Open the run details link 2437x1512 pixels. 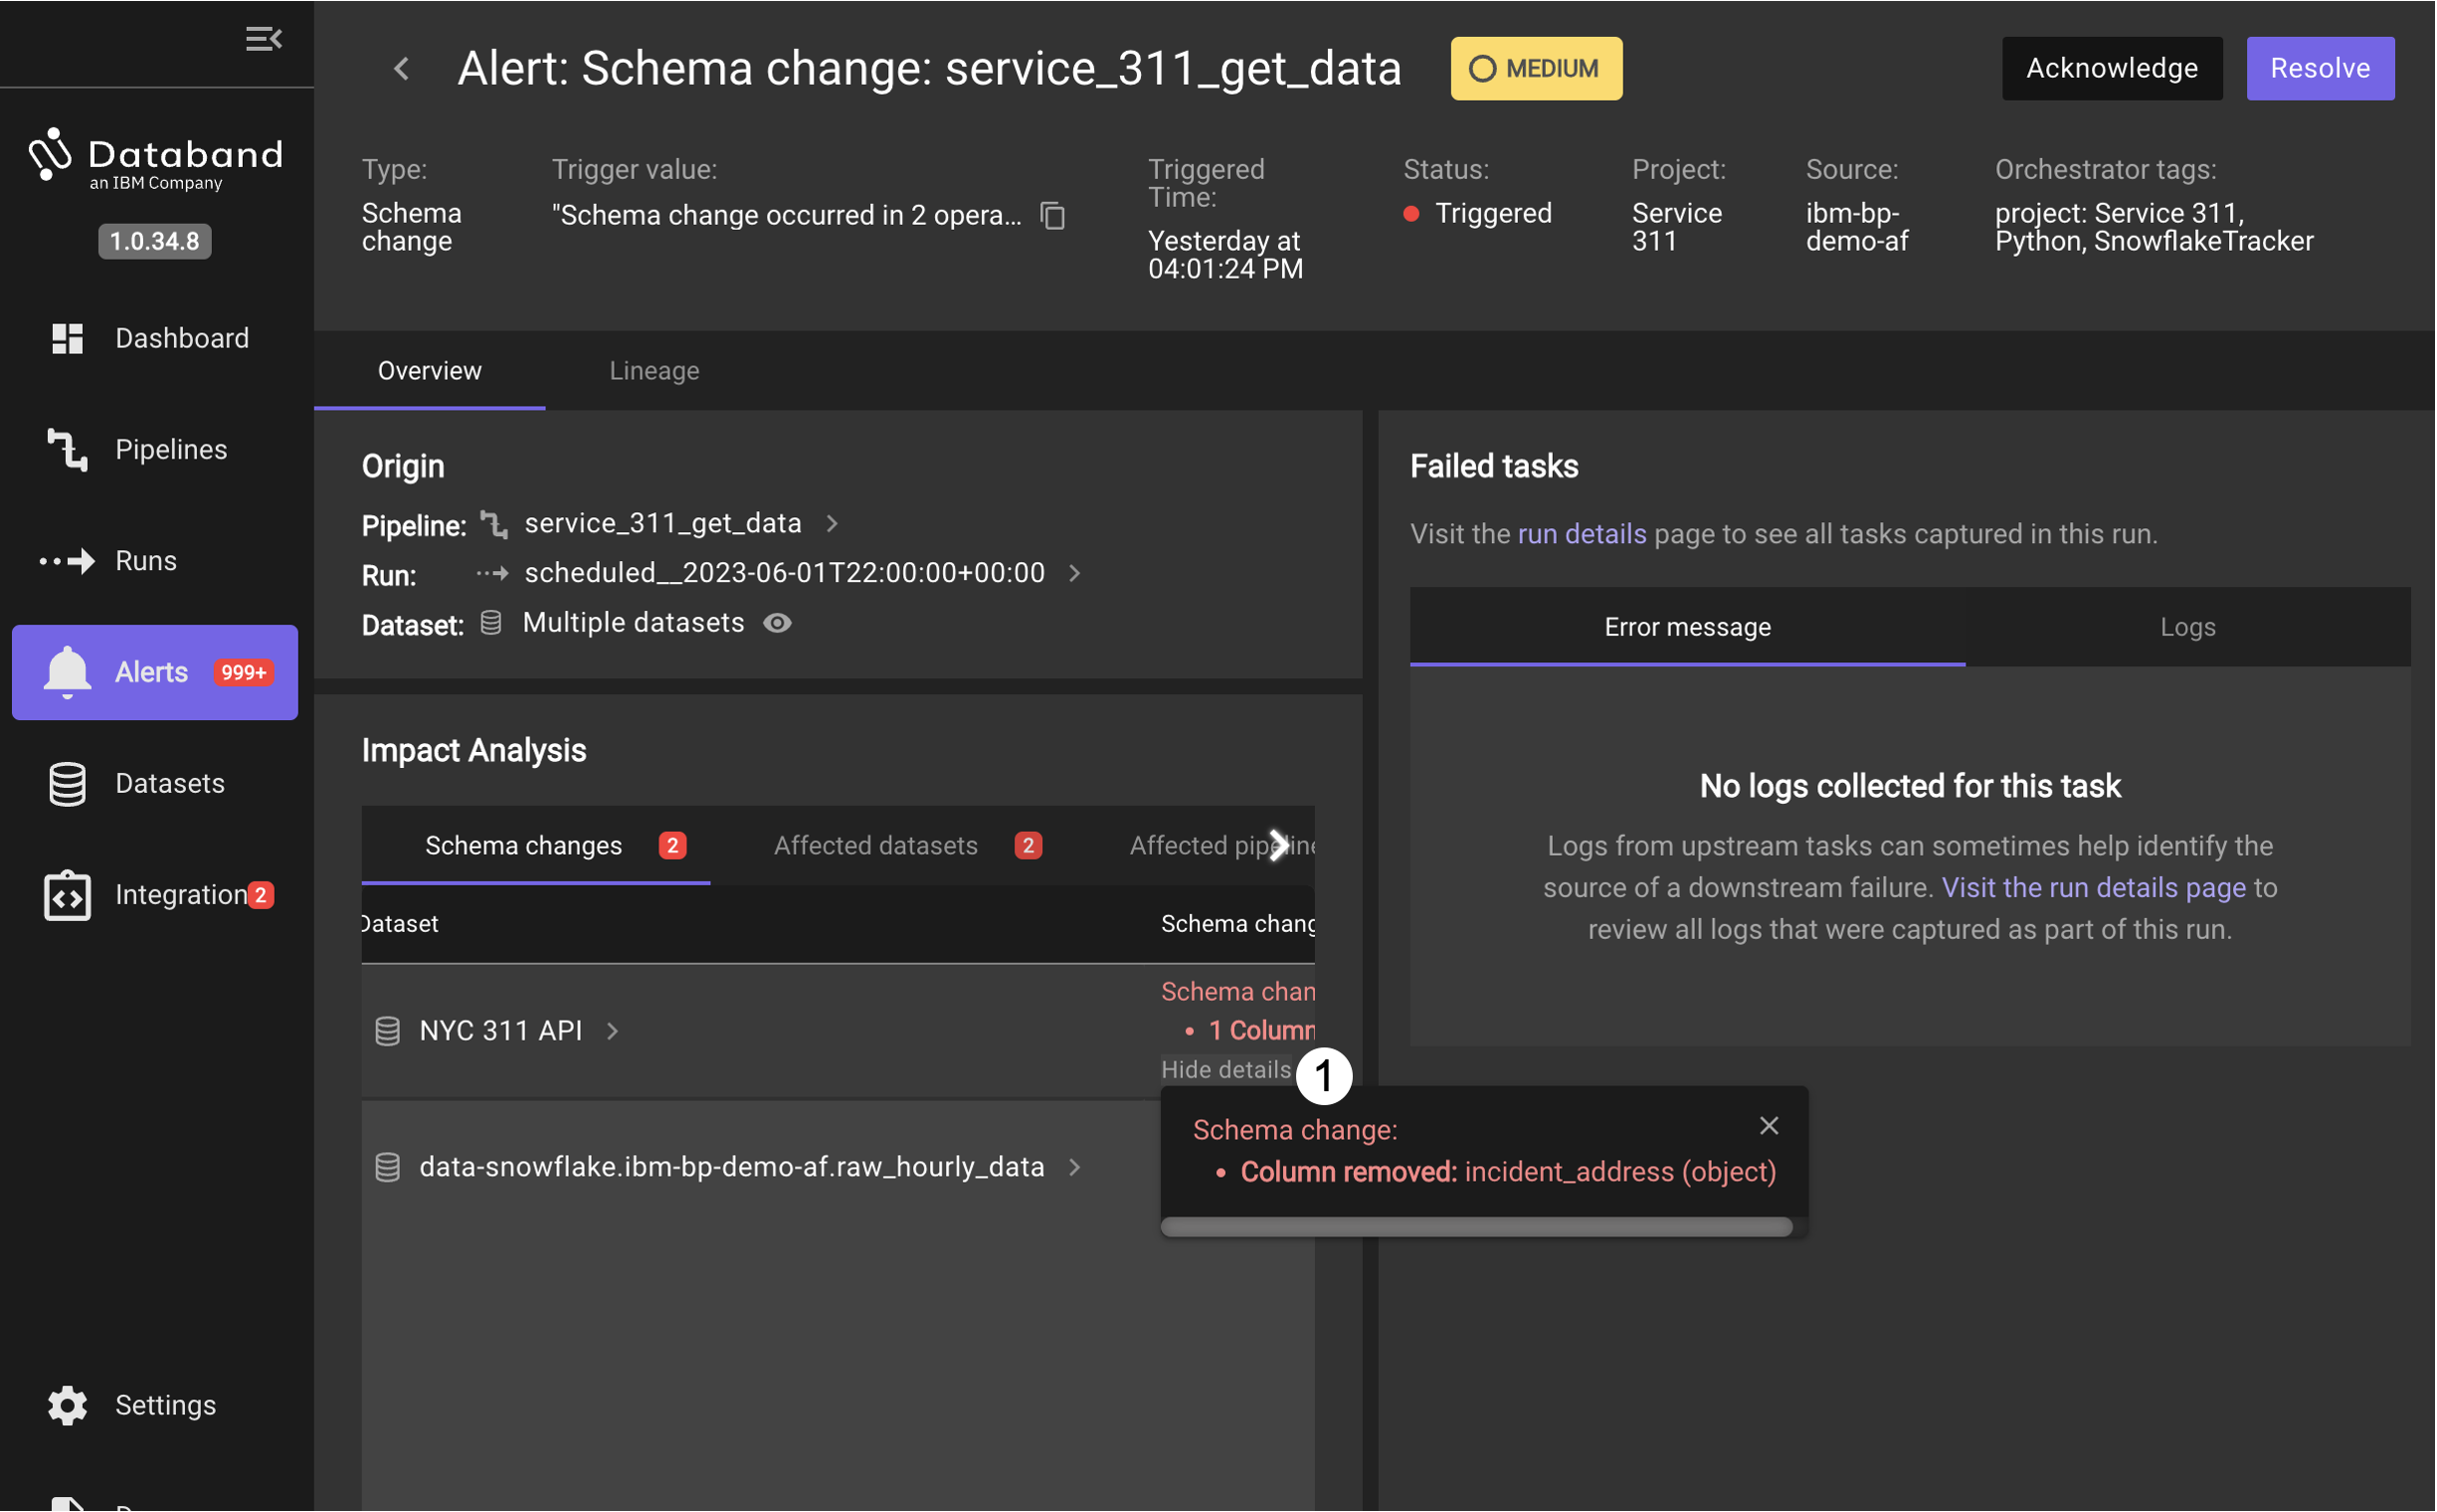(1581, 534)
